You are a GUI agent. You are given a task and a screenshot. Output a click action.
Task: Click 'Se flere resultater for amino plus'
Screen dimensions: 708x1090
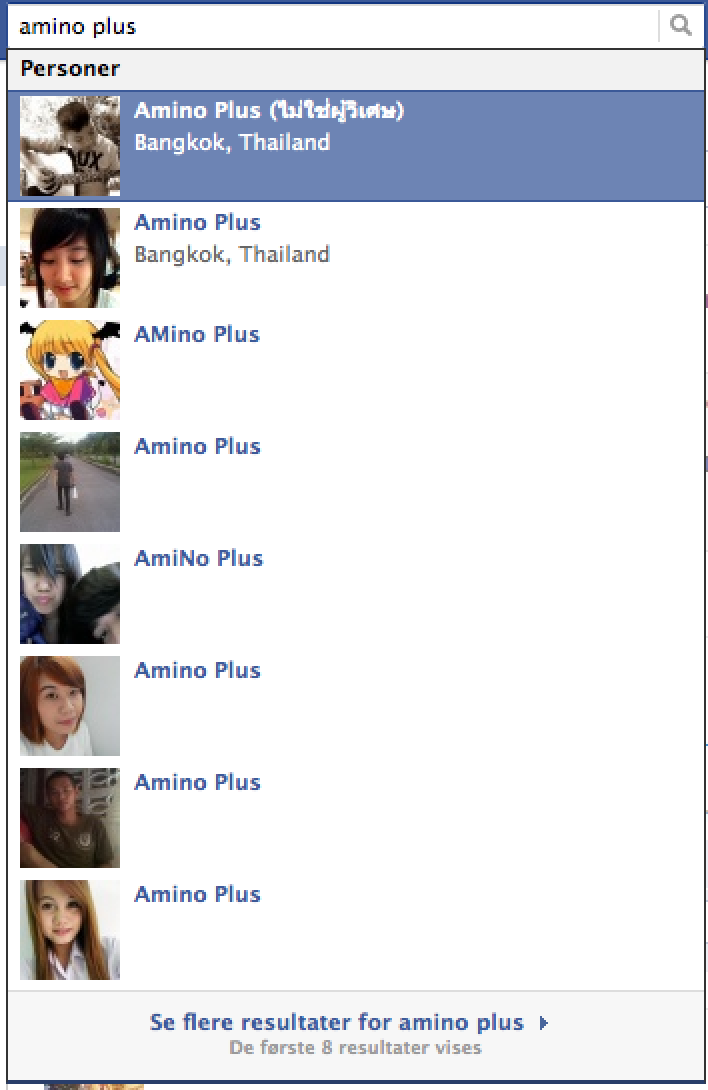tap(337, 1023)
